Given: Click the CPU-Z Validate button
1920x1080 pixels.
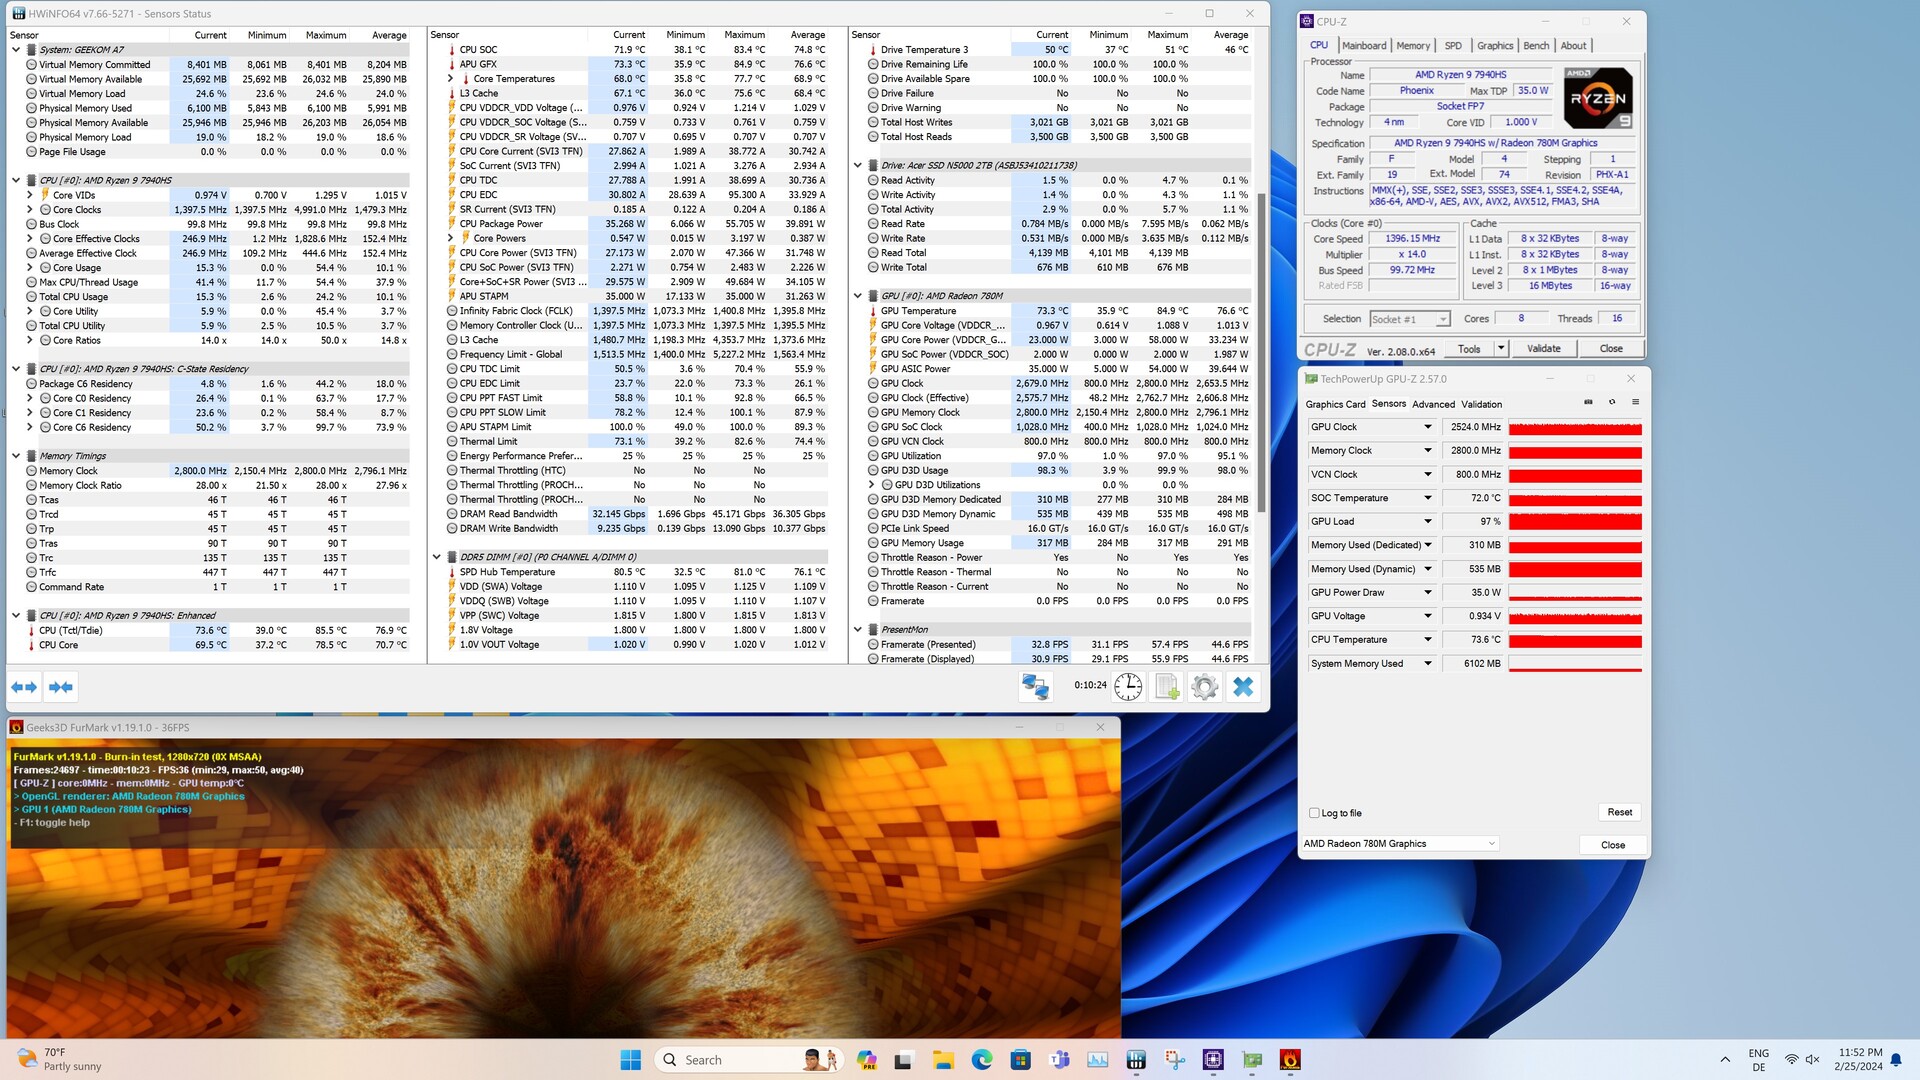Looking at the screenshot, I should click(x=1543, y=348).
